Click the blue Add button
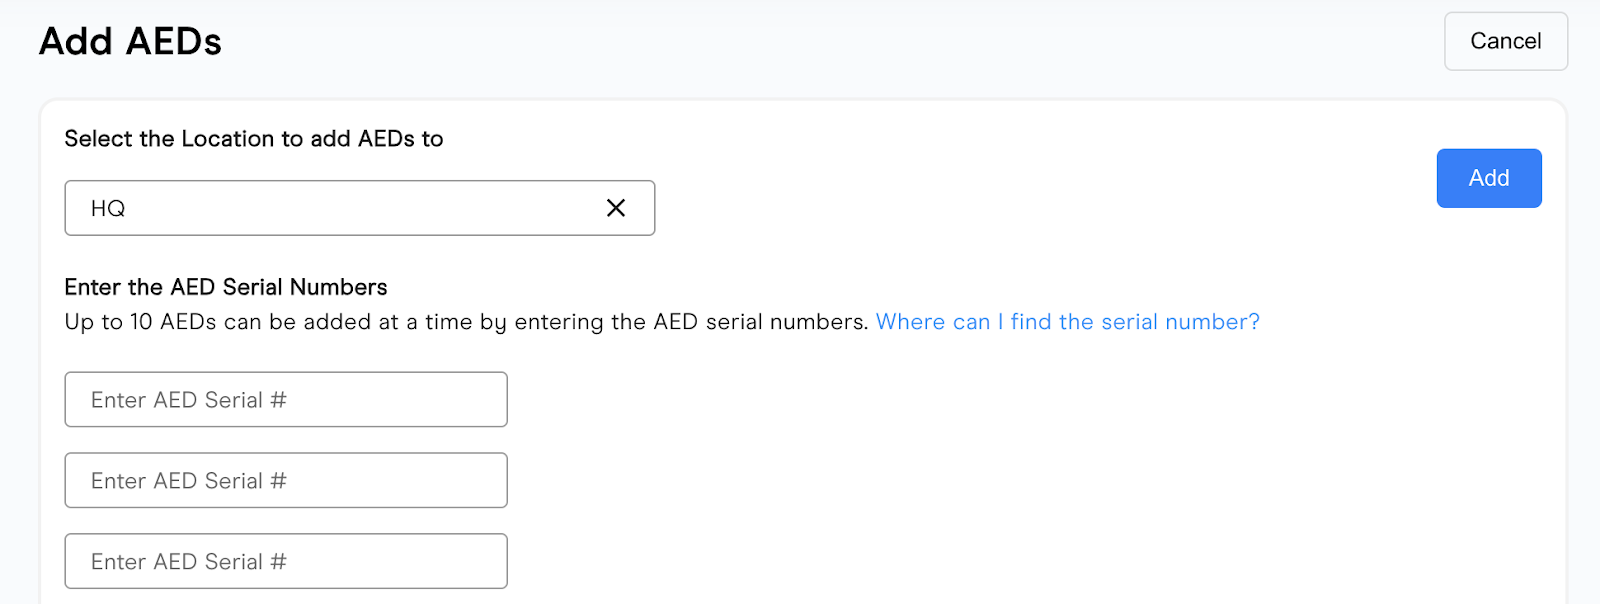Image resolution: width=1600 pixels, height=604 pixels. 1488,178
